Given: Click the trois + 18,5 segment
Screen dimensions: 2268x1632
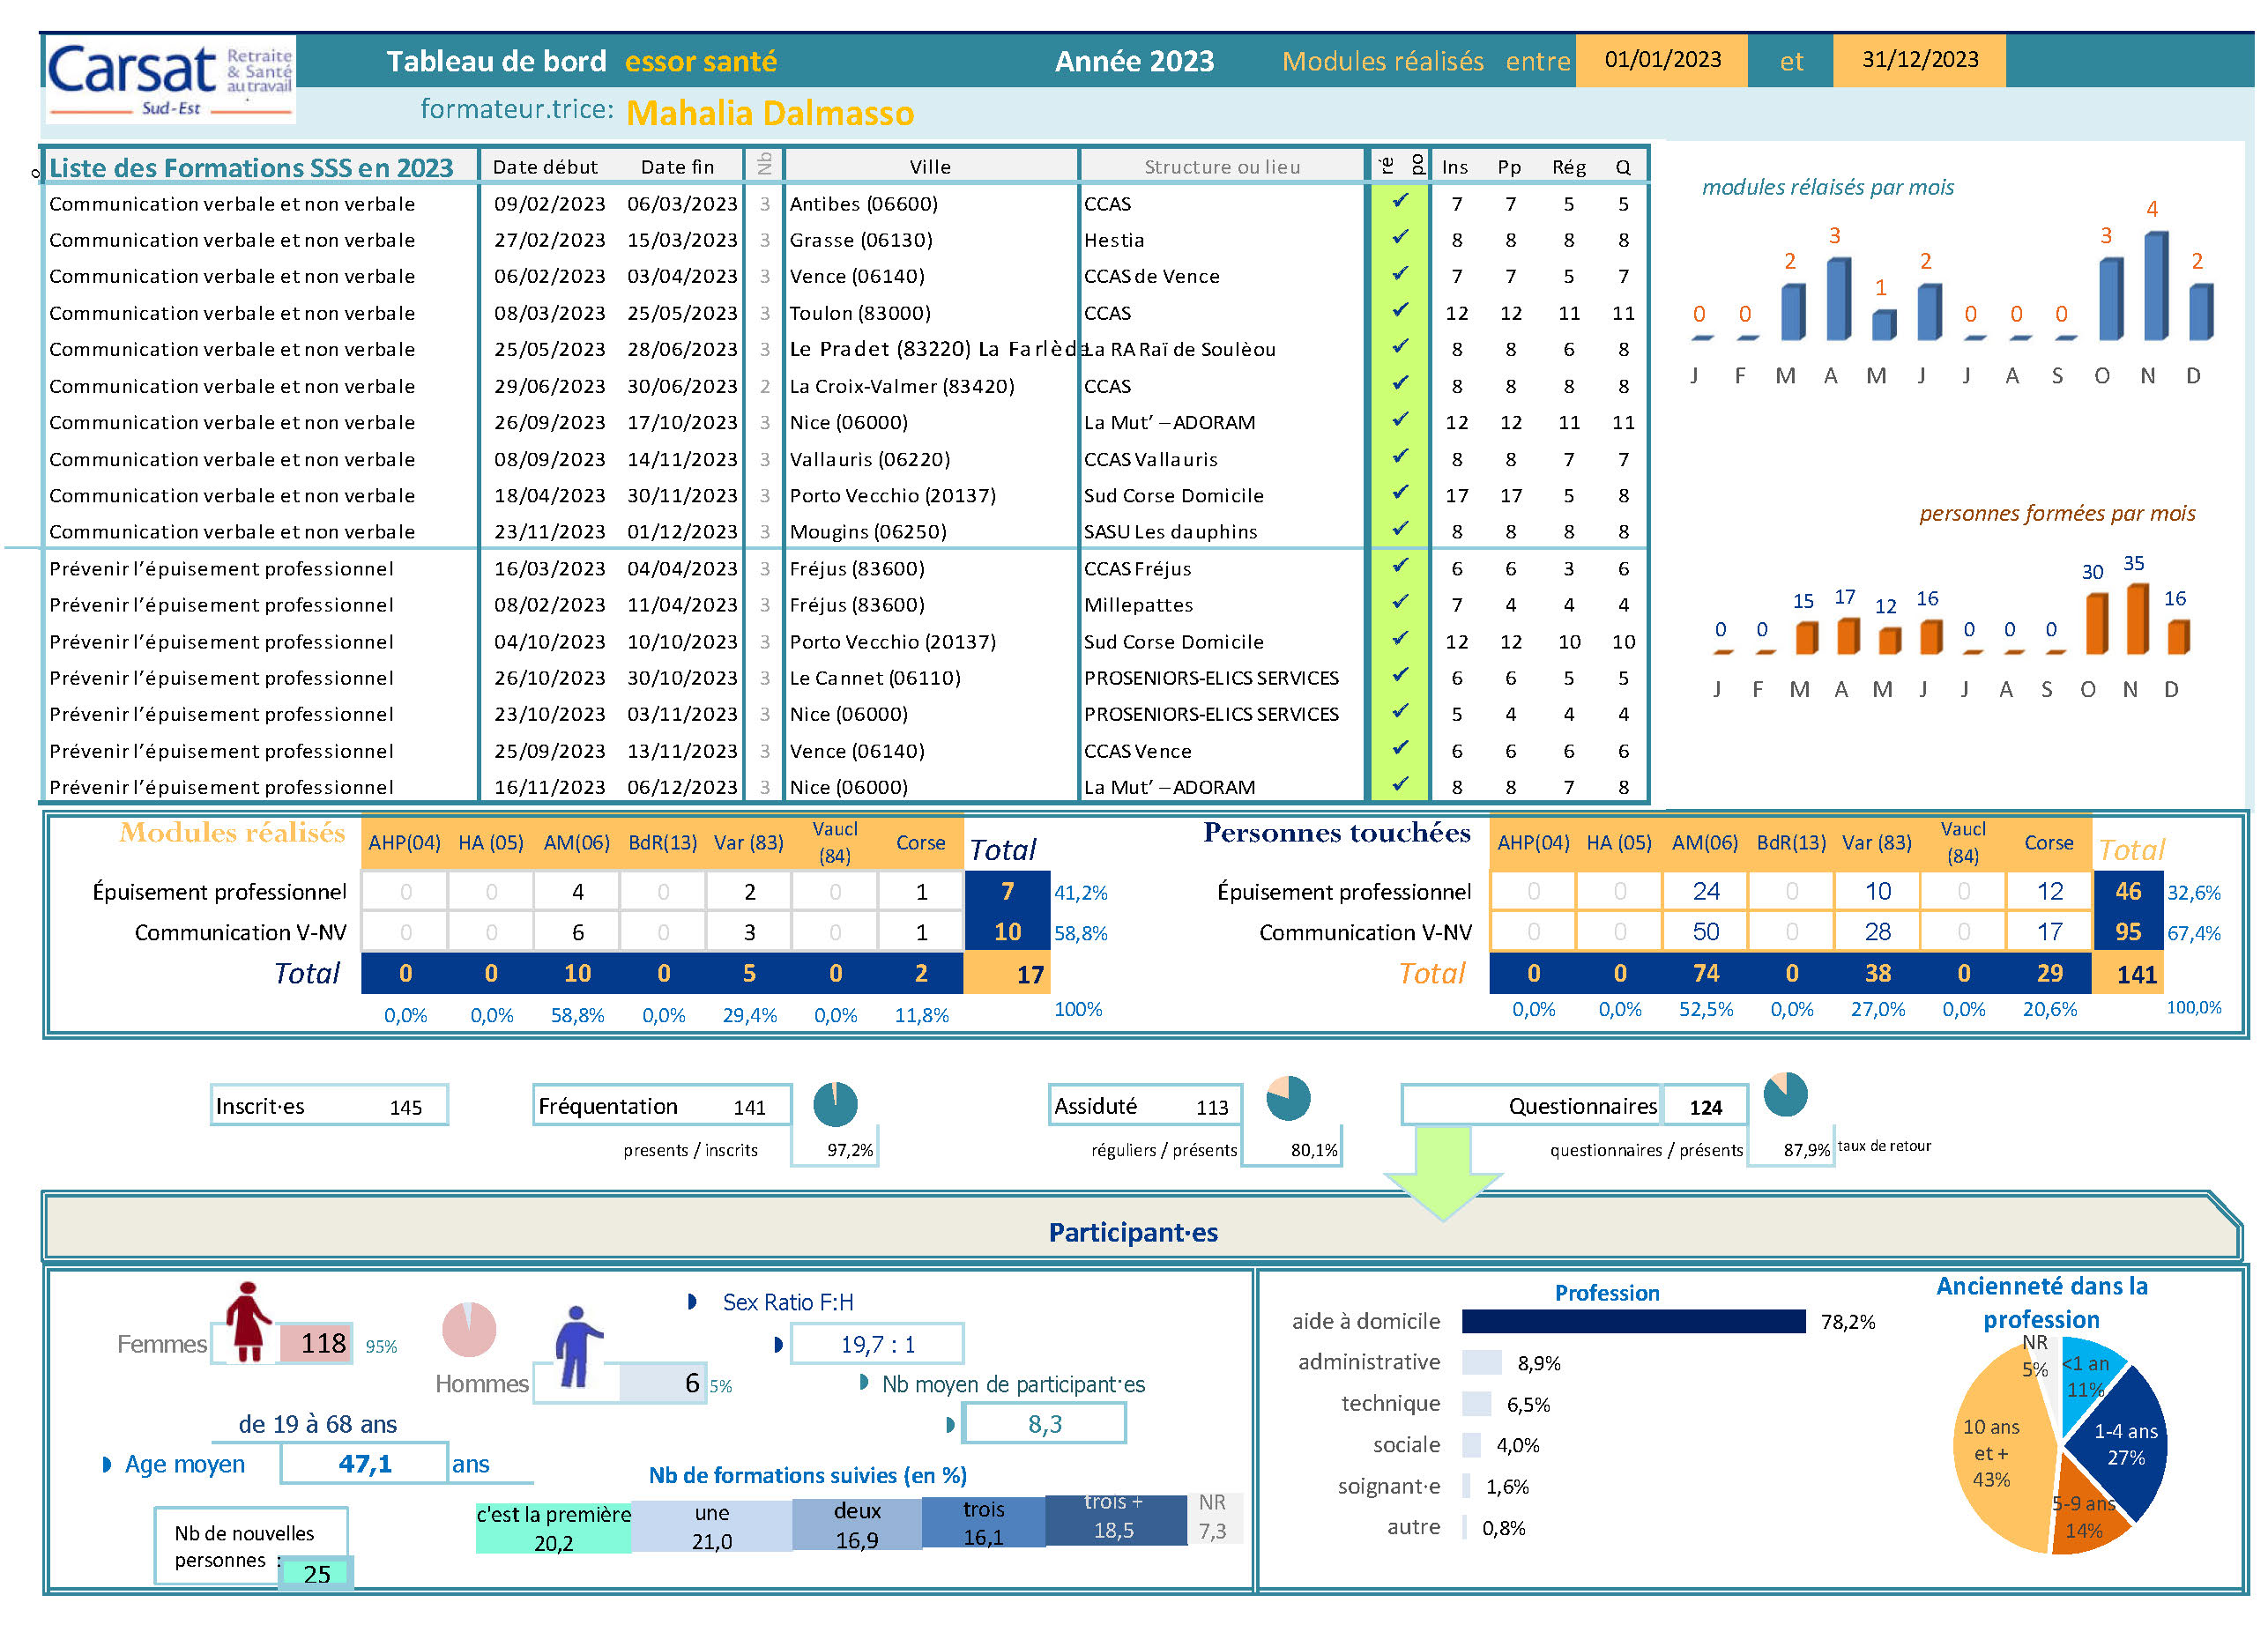Looking at the screenshot, I should (1115, 1519).
